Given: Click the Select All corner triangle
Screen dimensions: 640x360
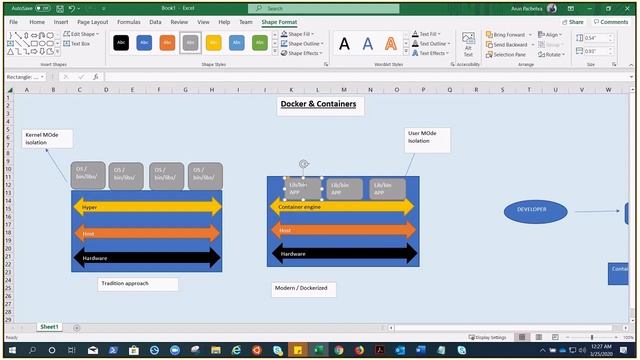Looking at the screenshot, I should pyautogui.click(x=9, y=90).
